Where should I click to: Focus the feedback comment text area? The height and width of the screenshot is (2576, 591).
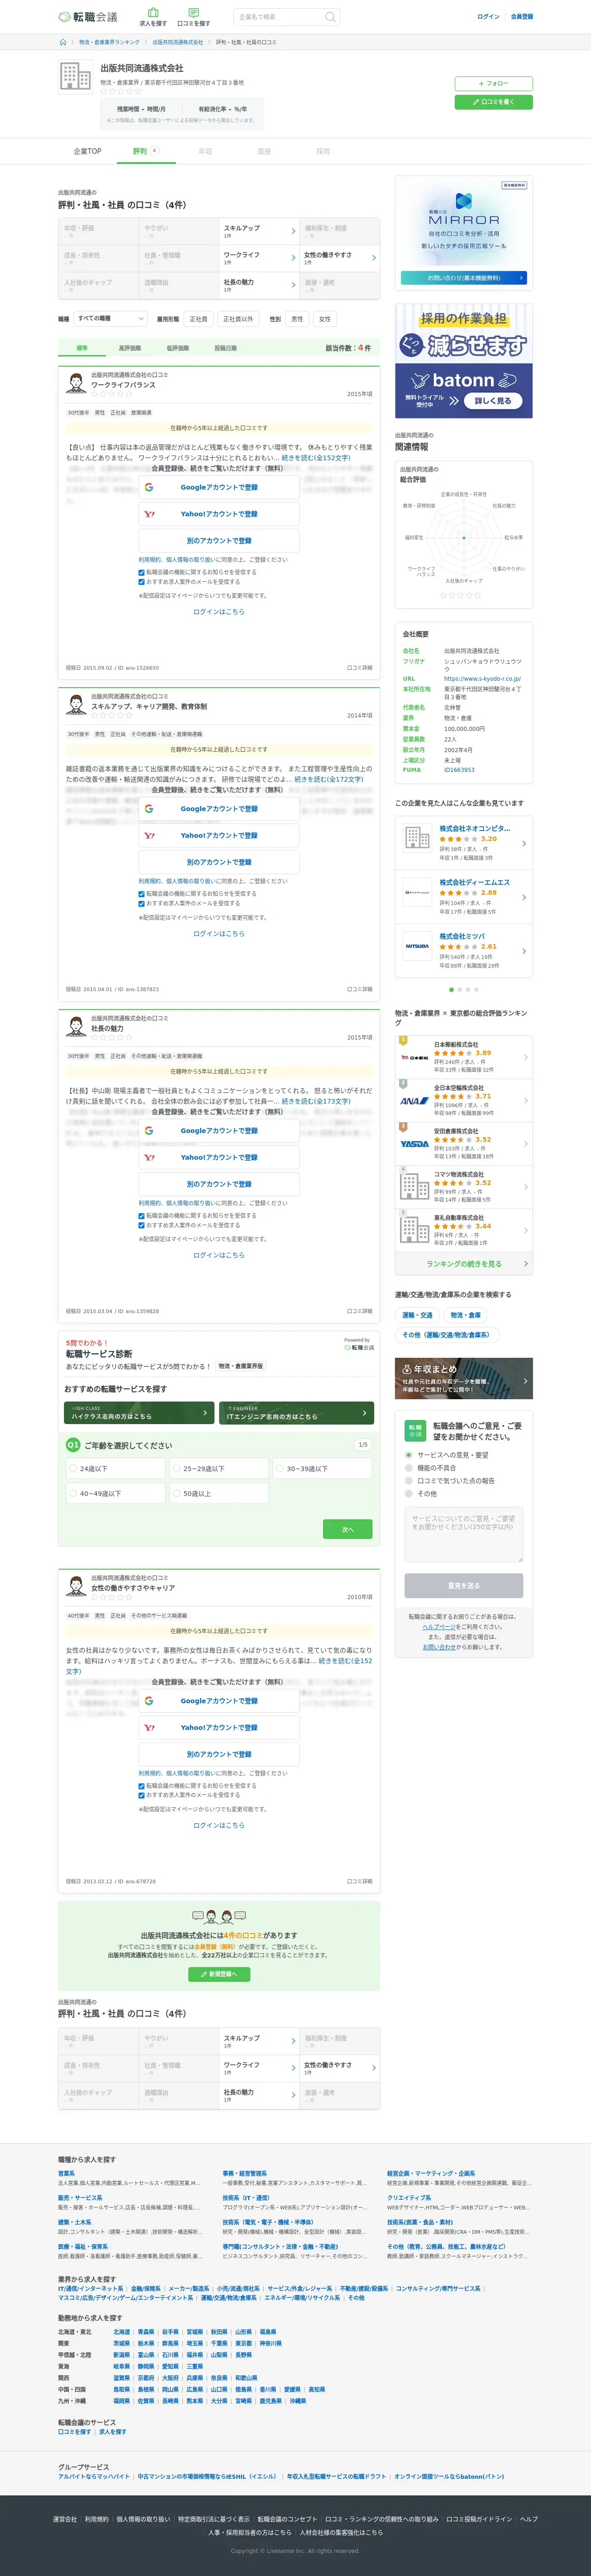click(464, 1534)
